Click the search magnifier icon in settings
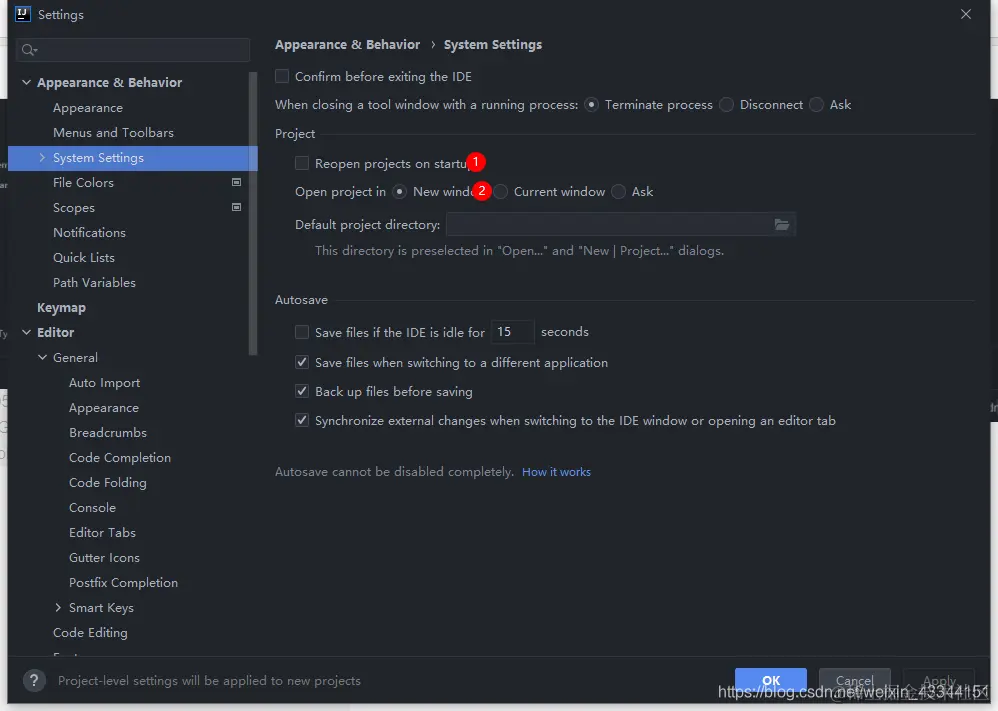The image size is (998, 711). click(29, 50)
